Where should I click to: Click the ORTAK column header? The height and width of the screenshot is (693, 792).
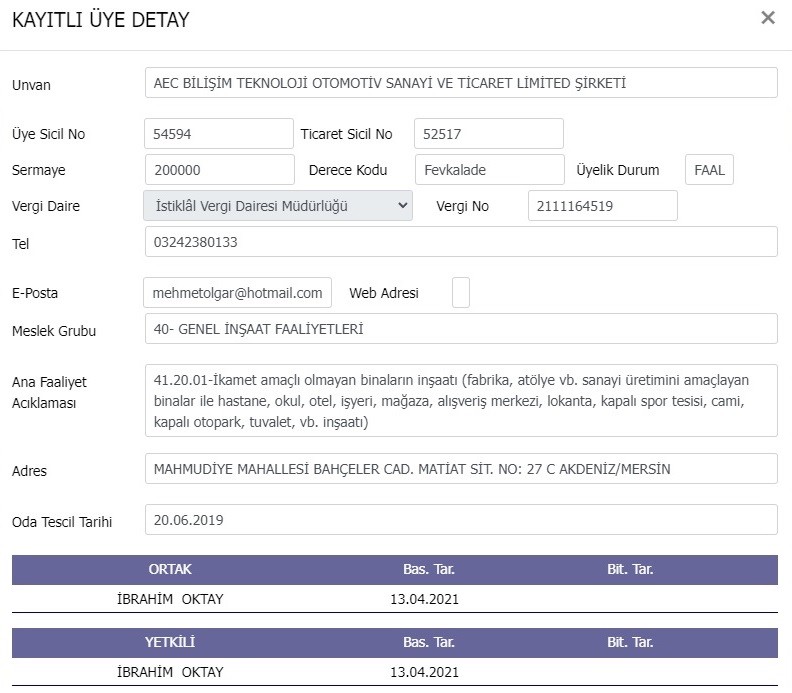click(170, 569)
